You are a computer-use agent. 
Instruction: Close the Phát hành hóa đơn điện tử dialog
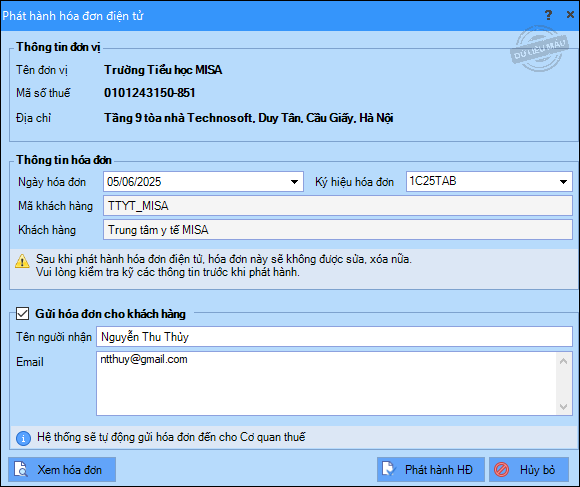click(570, 15)
